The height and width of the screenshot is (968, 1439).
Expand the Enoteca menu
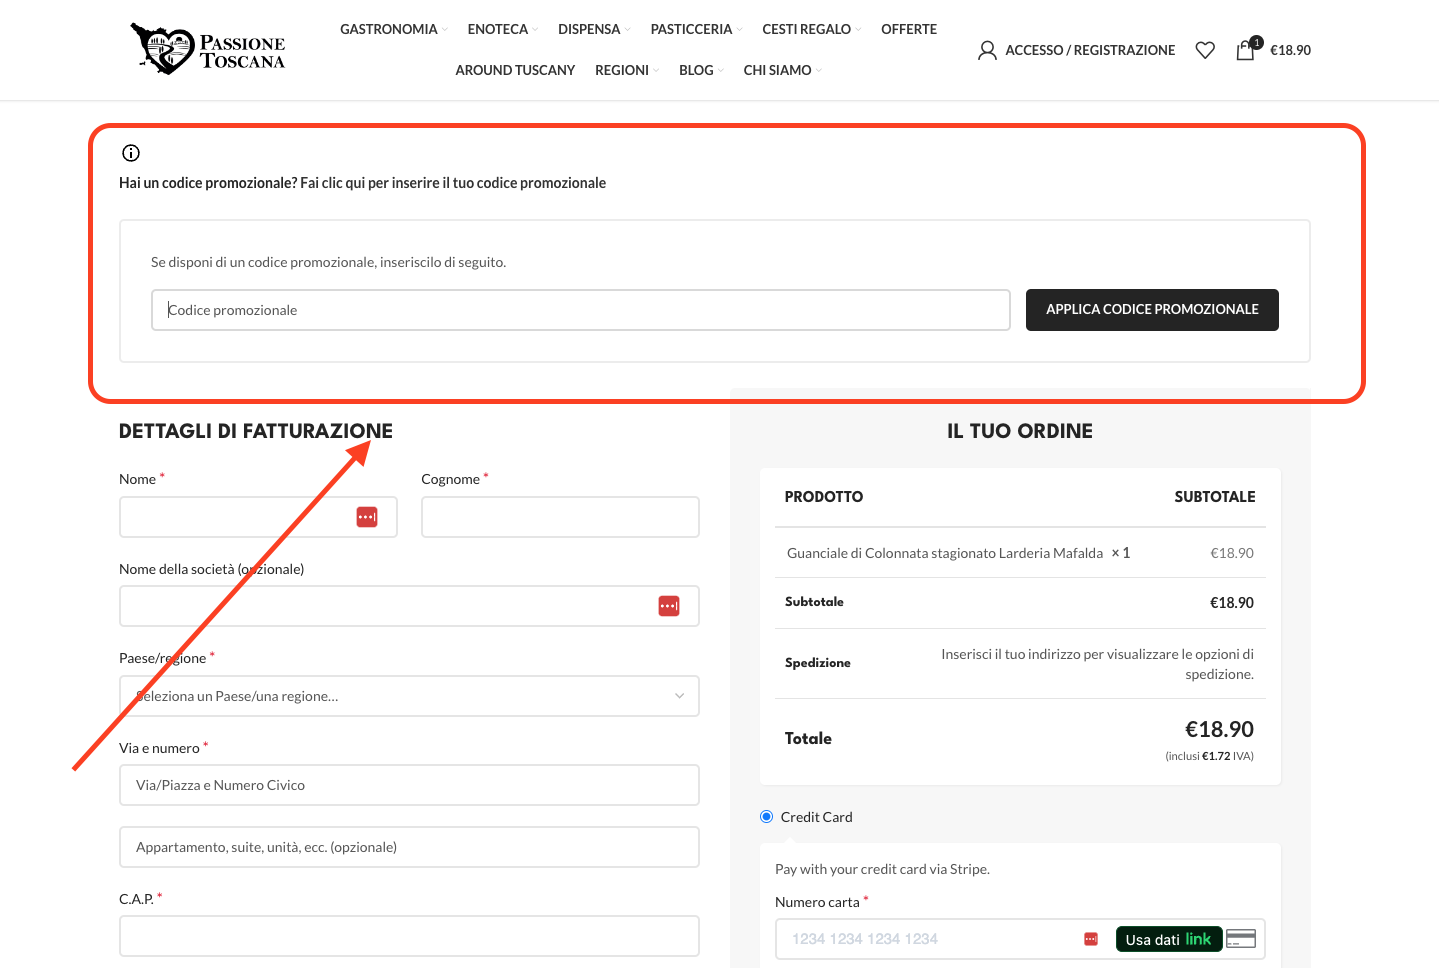click(x=503, y=29)
